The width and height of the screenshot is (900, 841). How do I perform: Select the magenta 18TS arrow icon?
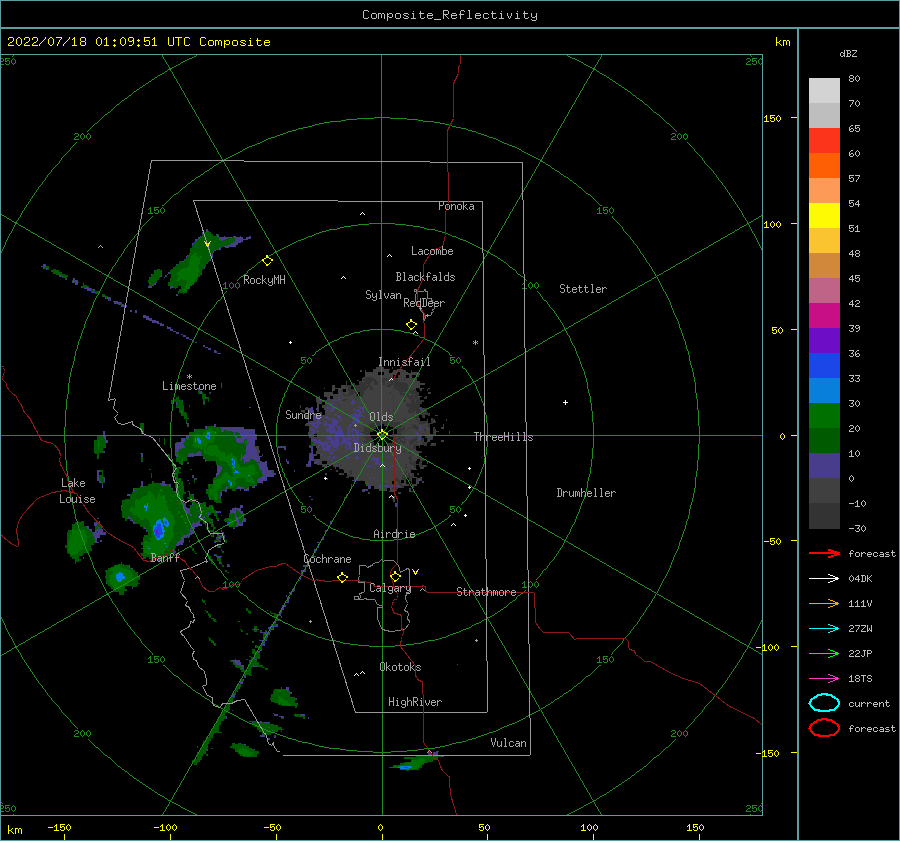click(824, 679)
